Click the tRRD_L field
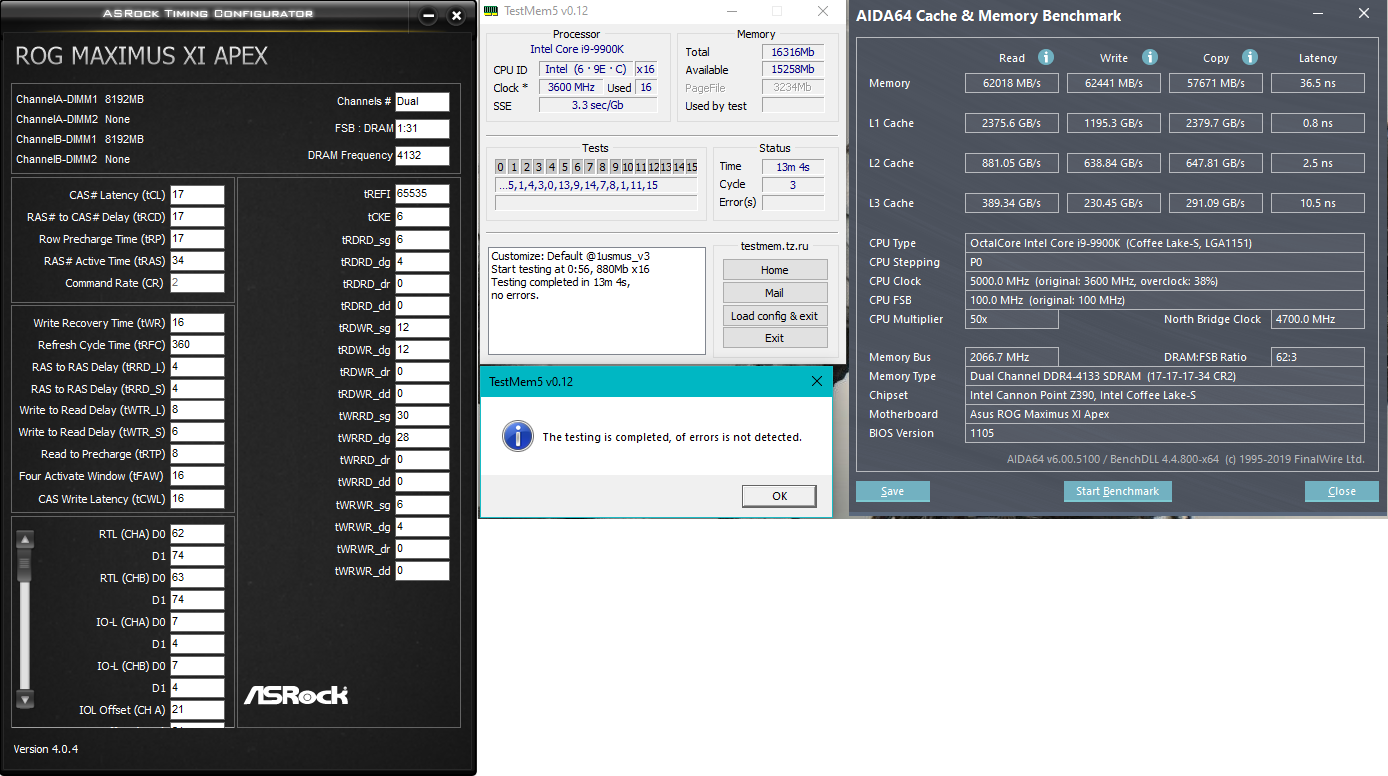 click(197, 366)
